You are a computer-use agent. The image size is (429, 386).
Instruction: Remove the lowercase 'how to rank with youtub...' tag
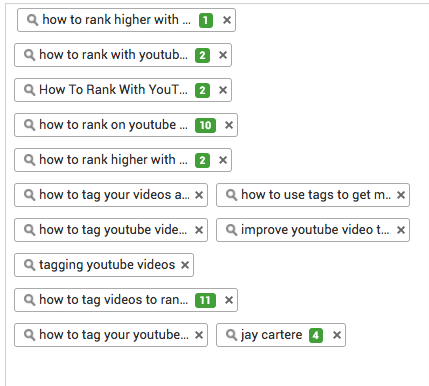pyautogui.click(x=223, y=55)
